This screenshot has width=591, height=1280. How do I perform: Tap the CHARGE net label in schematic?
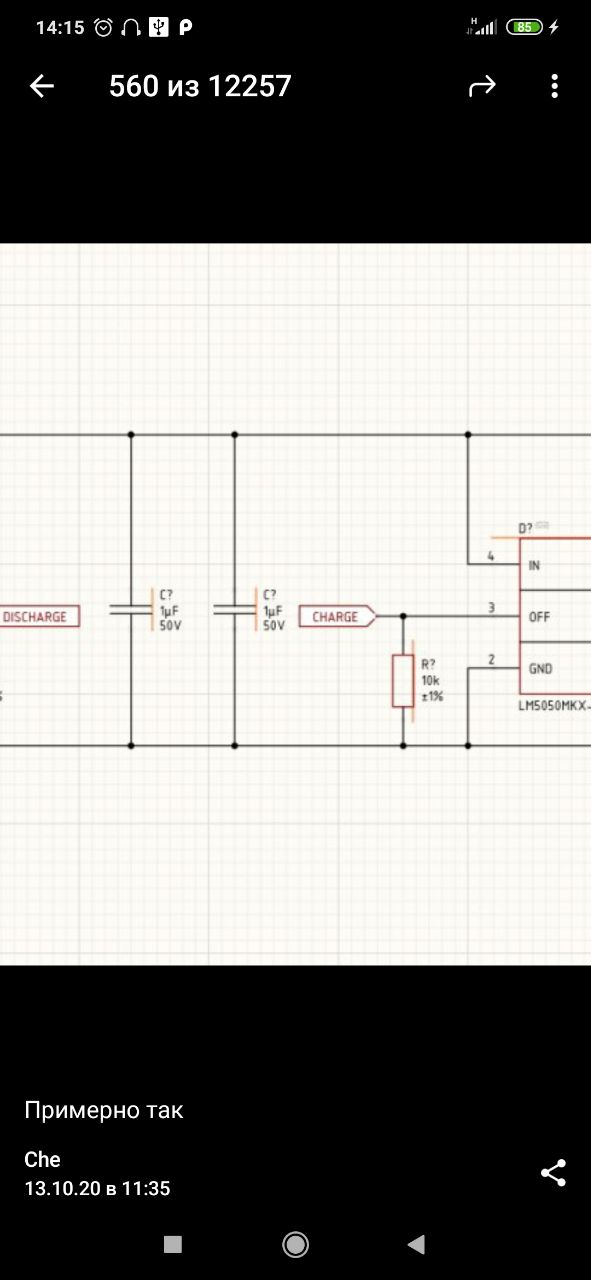point(338,617)
